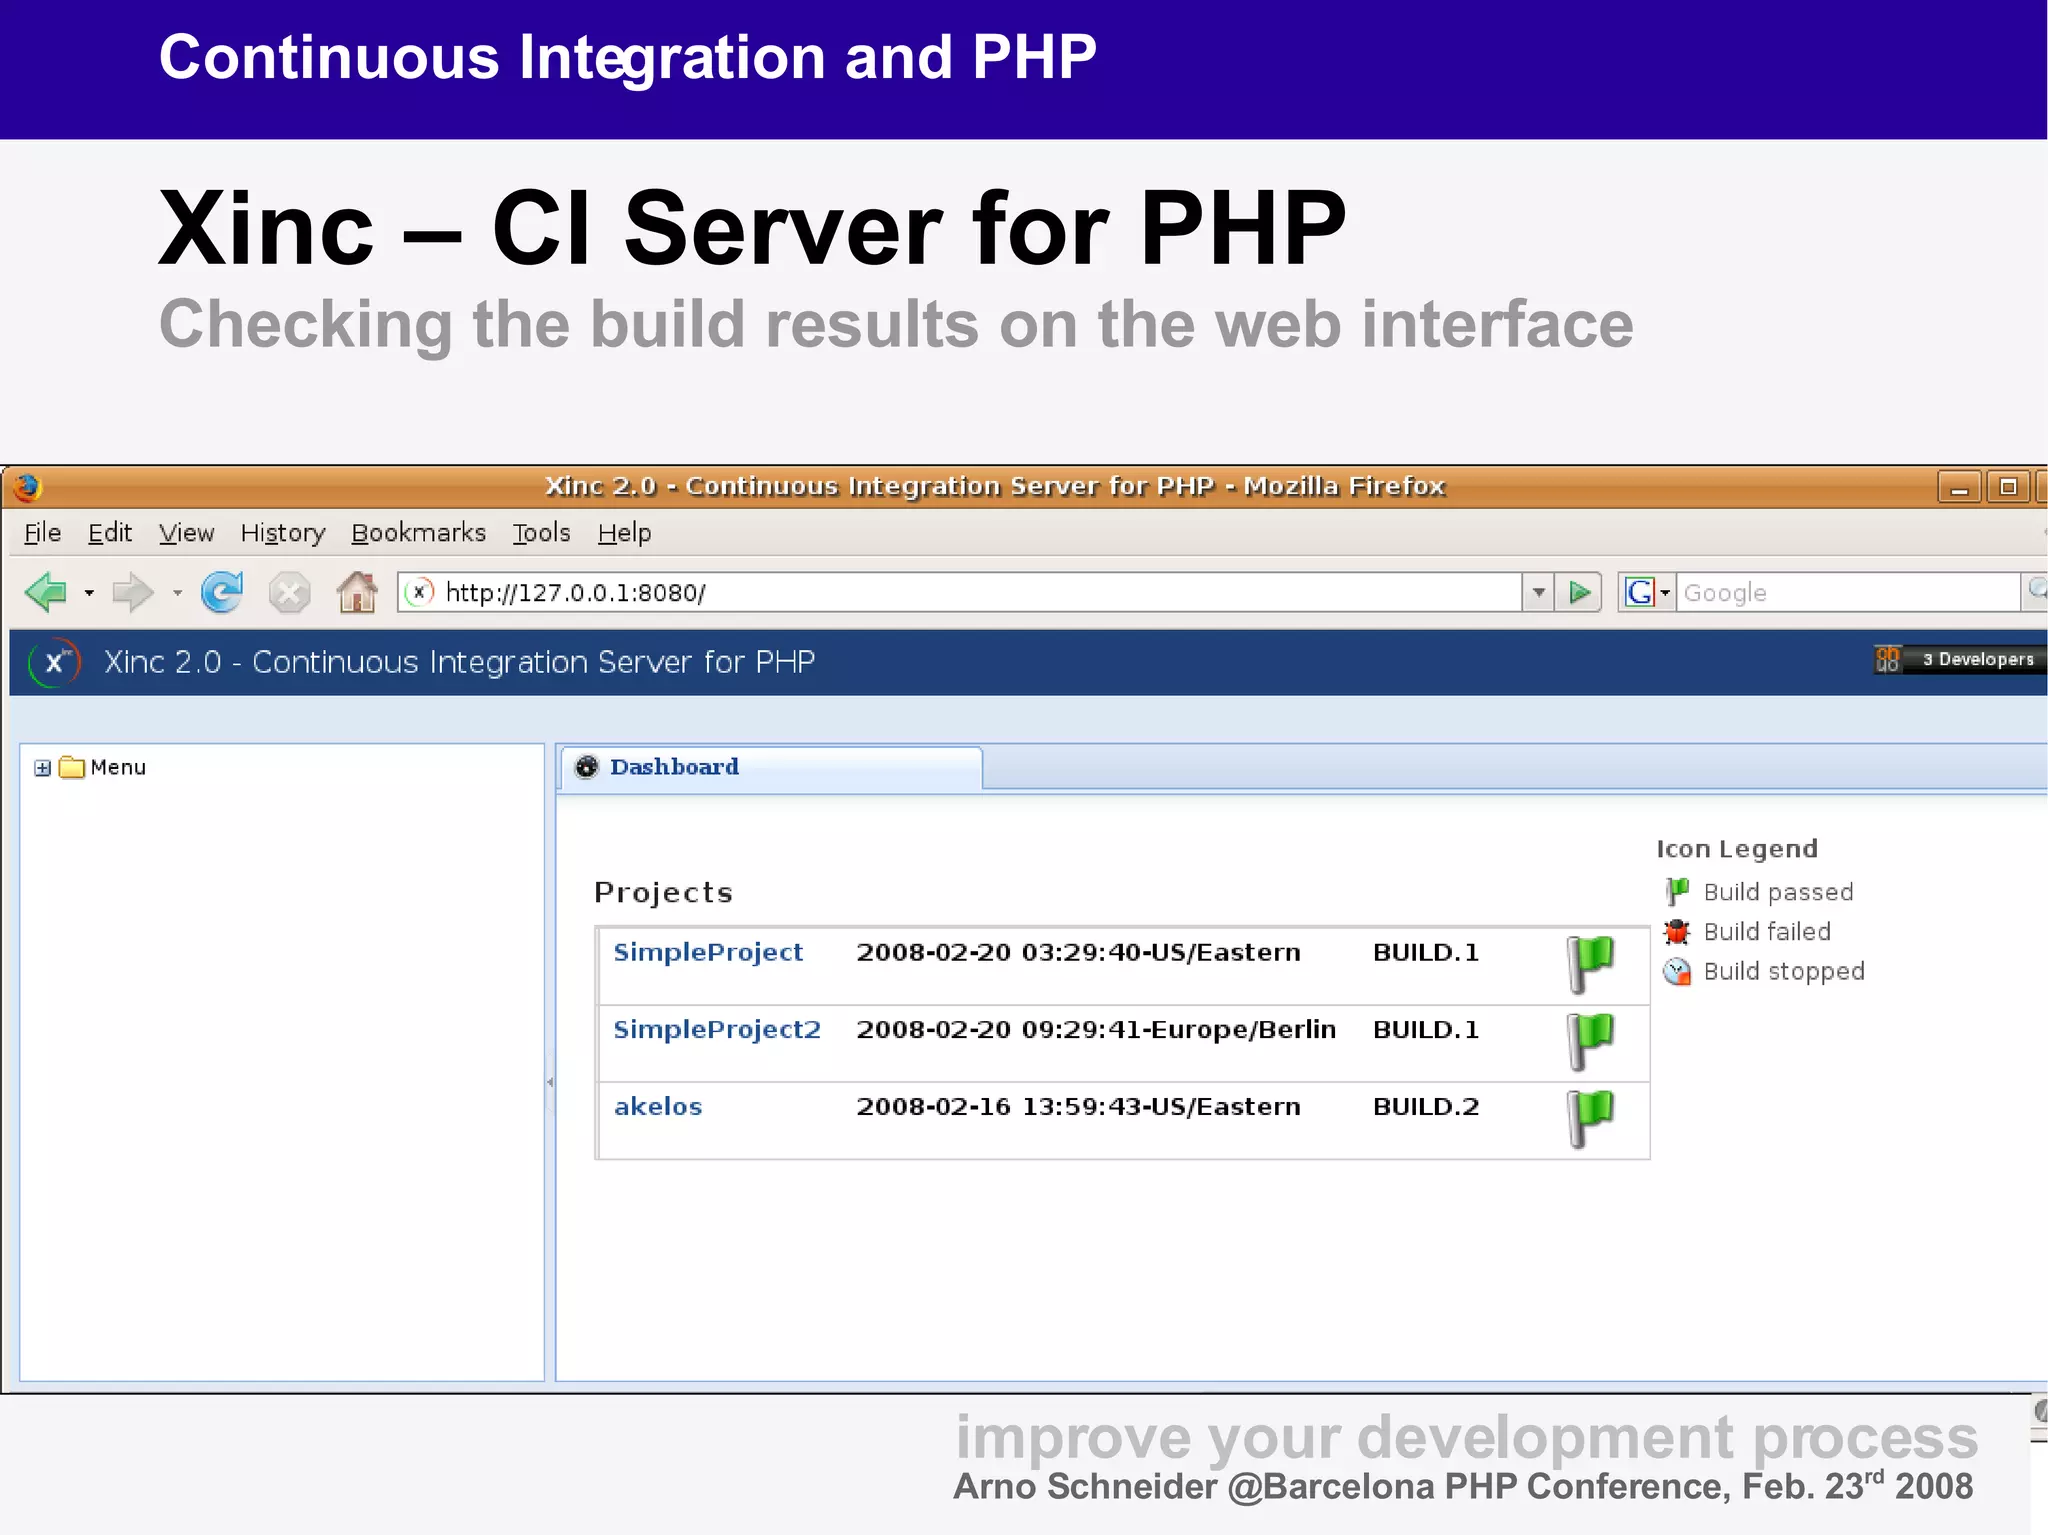Click the Forward arrow button

coord(132,593)
